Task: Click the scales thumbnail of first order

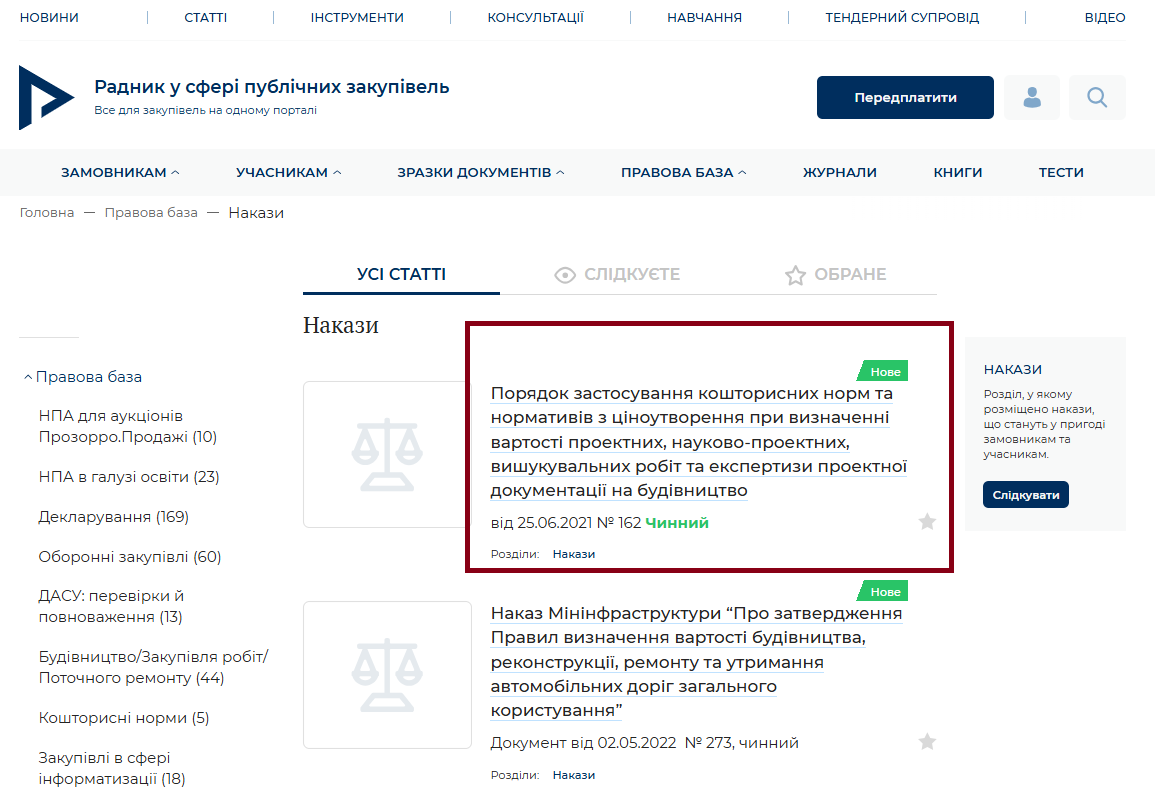Action: [x=387, y=454]
